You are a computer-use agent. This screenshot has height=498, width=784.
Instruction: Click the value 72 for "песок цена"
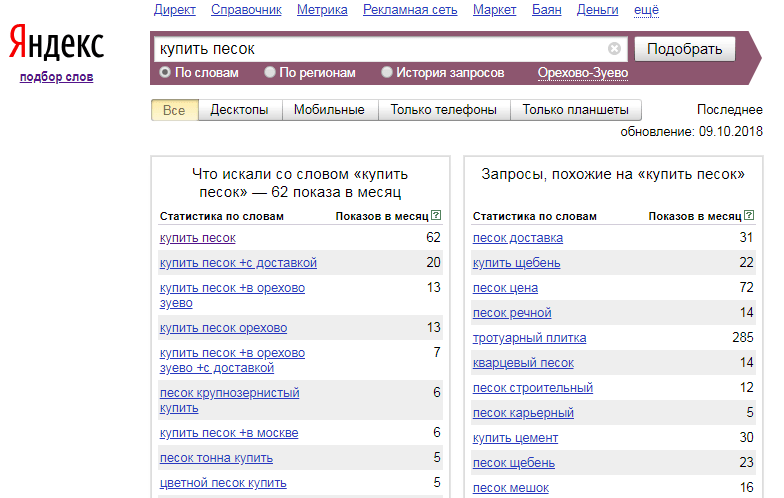tap(746, 288)
